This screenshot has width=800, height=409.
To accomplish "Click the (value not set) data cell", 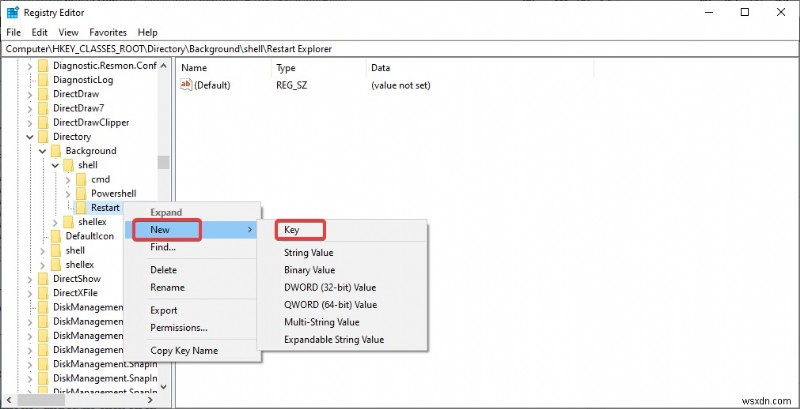I will [x=401, y=85].
